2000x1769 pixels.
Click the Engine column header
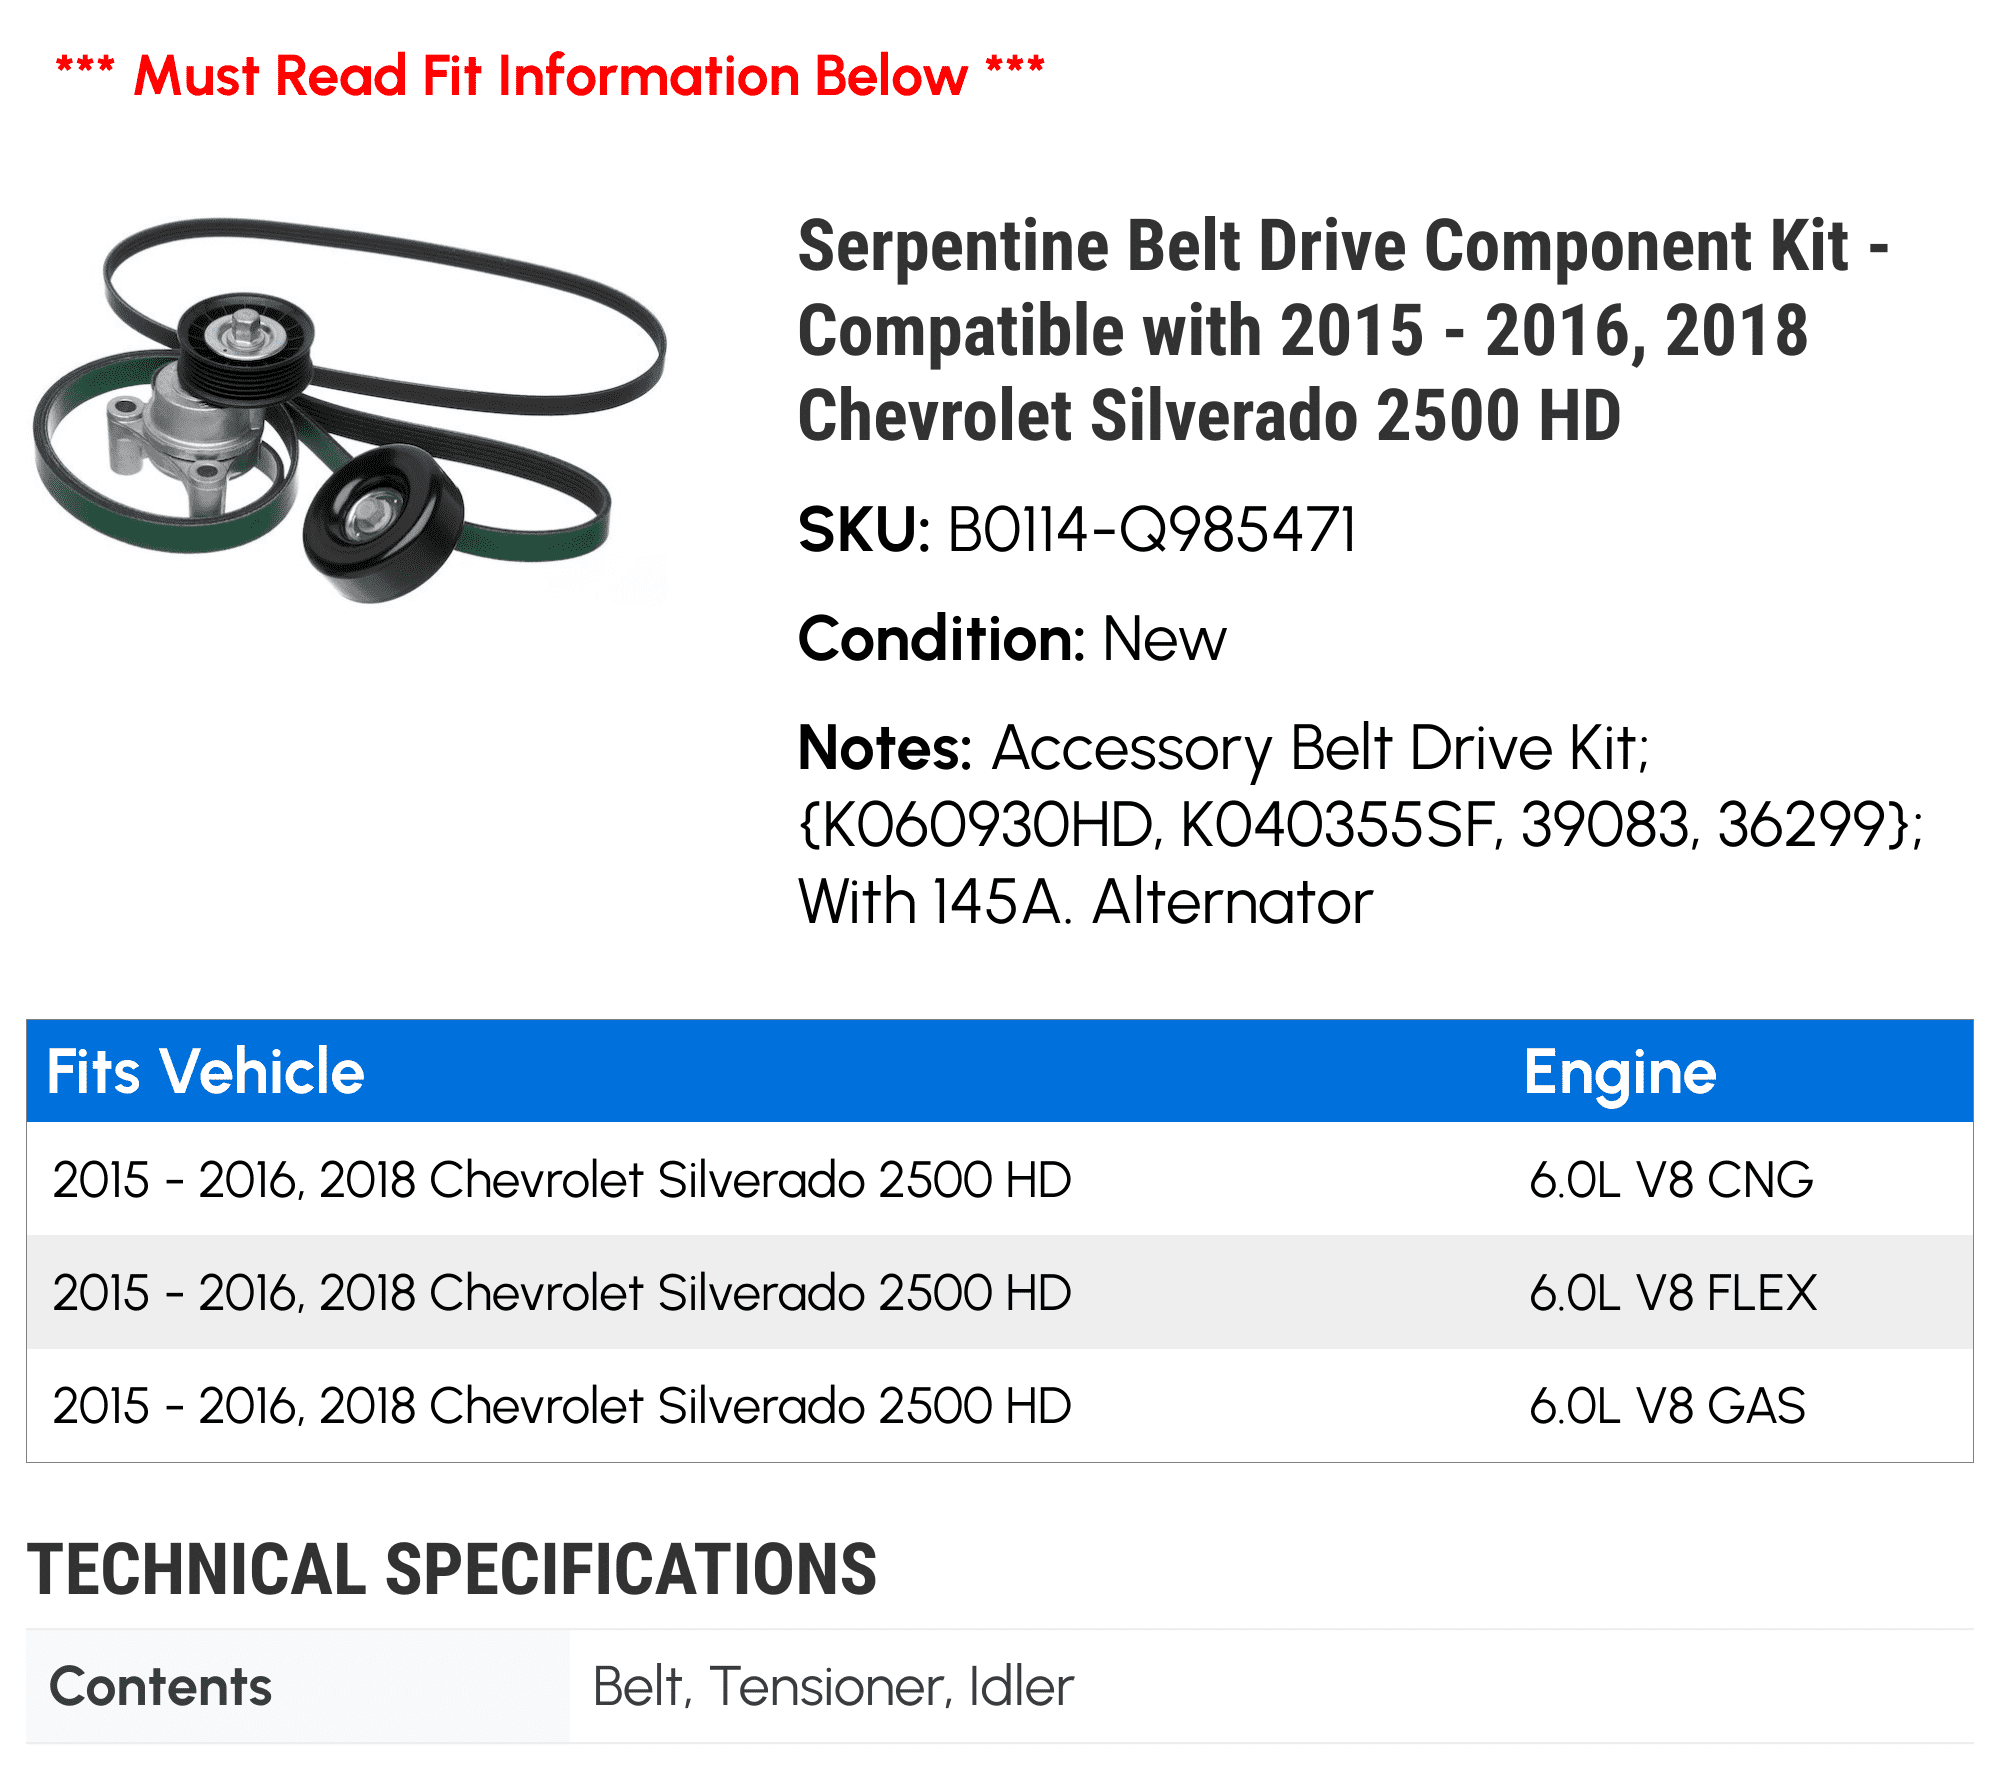[x=1620, y=1074]
